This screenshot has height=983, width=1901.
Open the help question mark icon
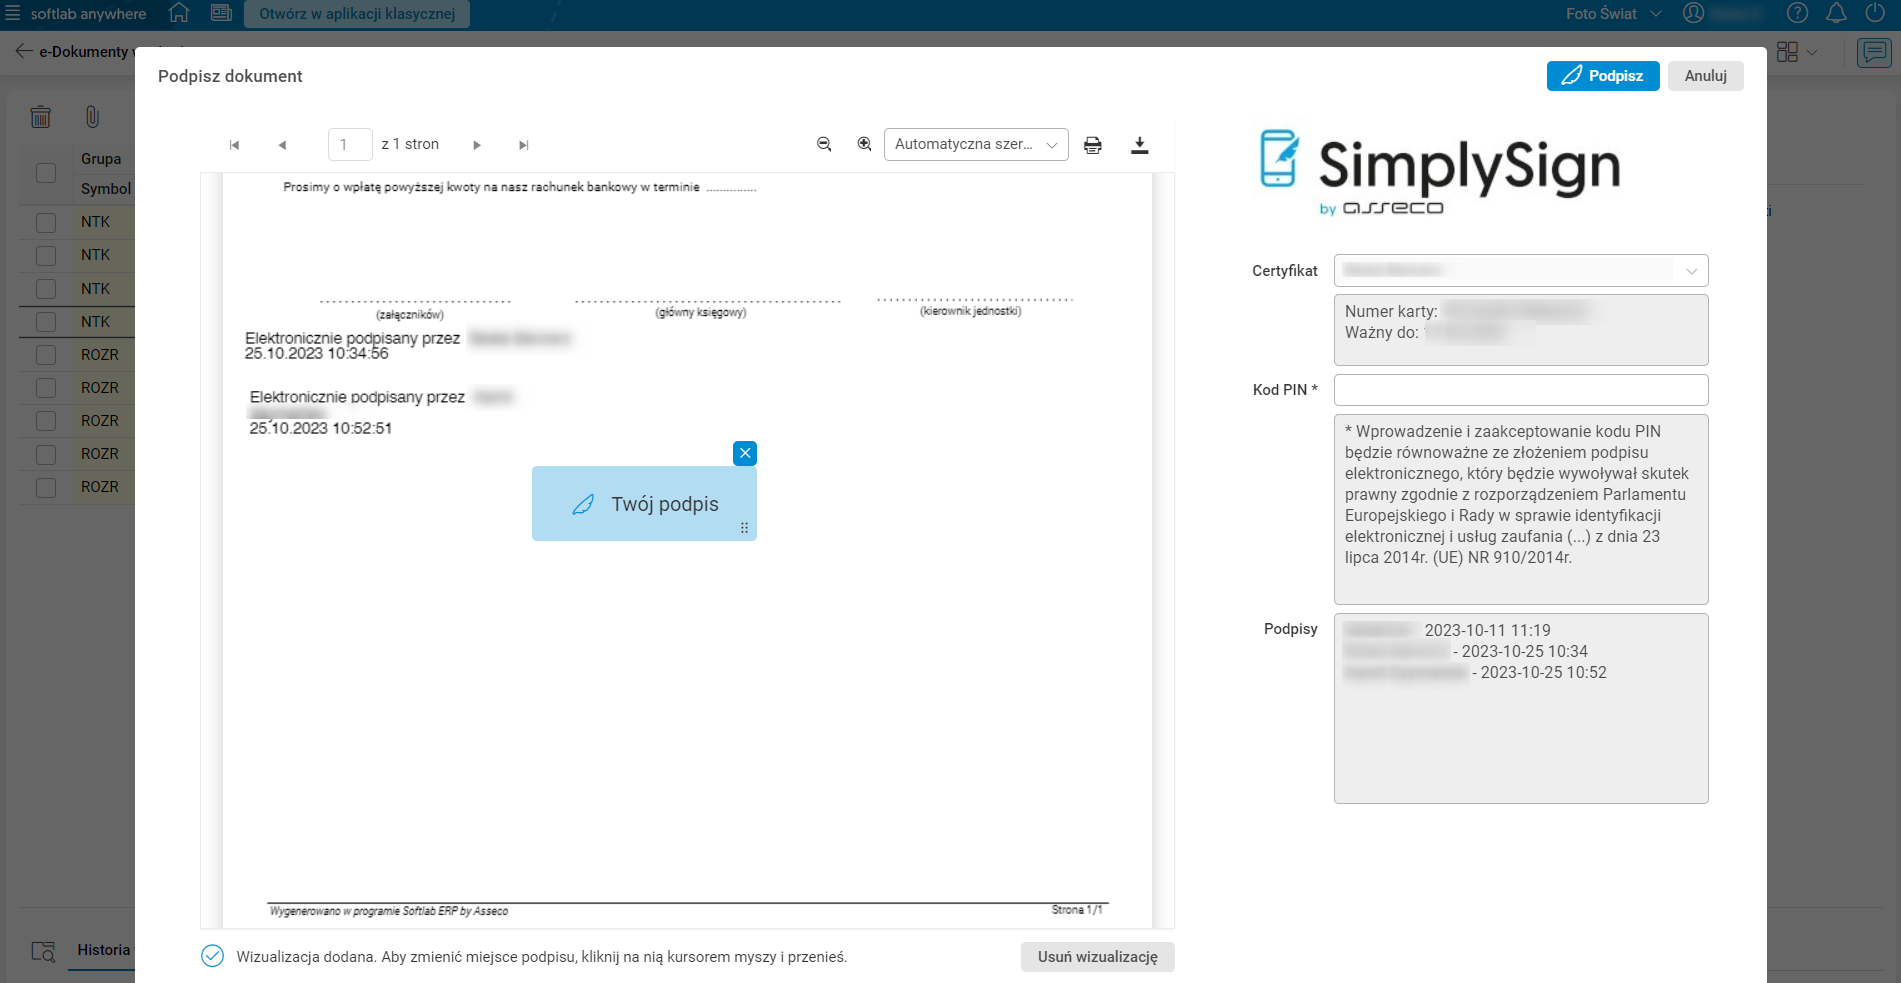click(1798, 13)
